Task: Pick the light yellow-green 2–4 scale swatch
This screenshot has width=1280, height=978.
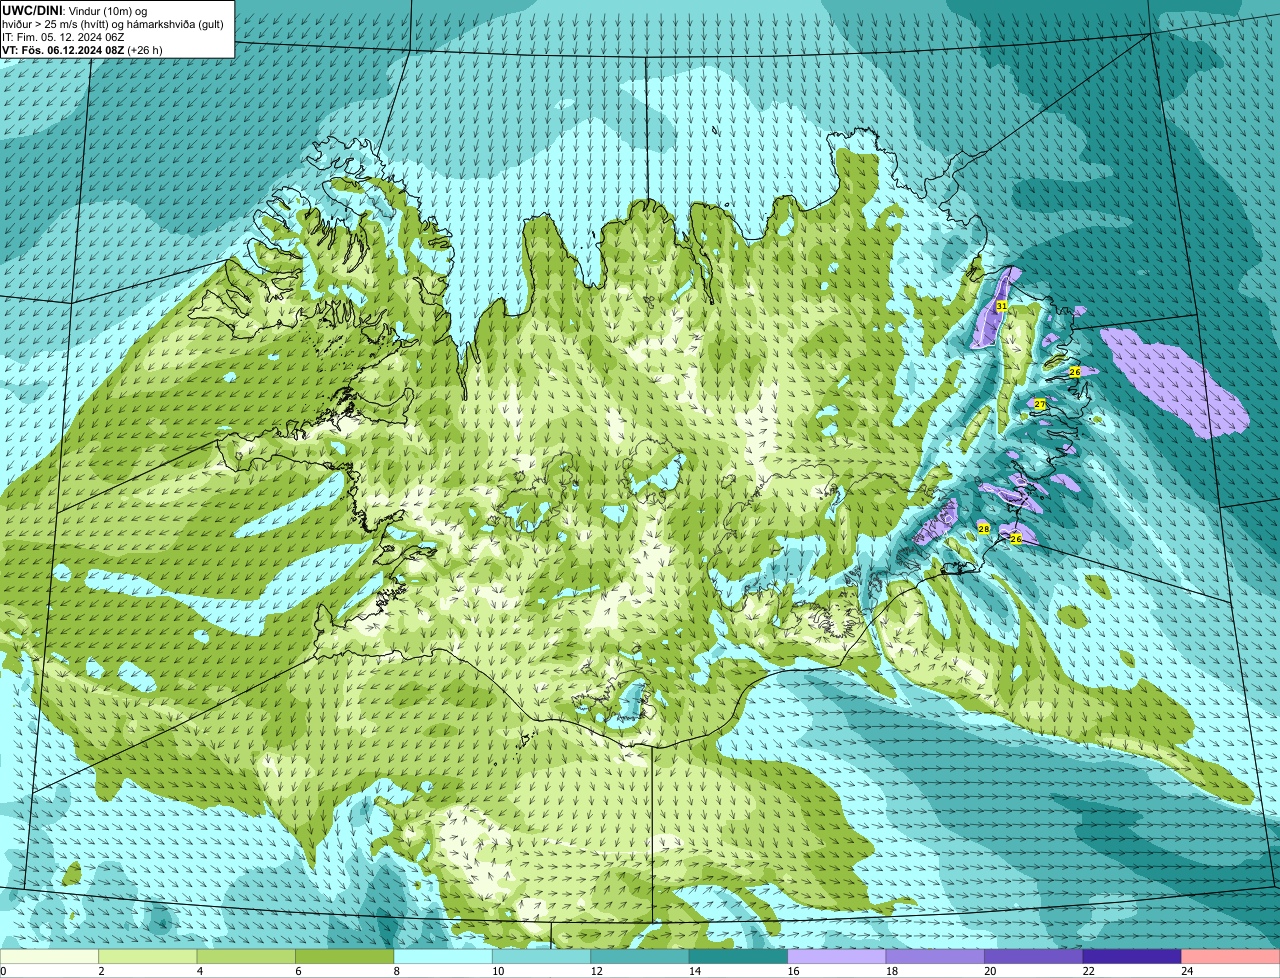Action: 148,957
